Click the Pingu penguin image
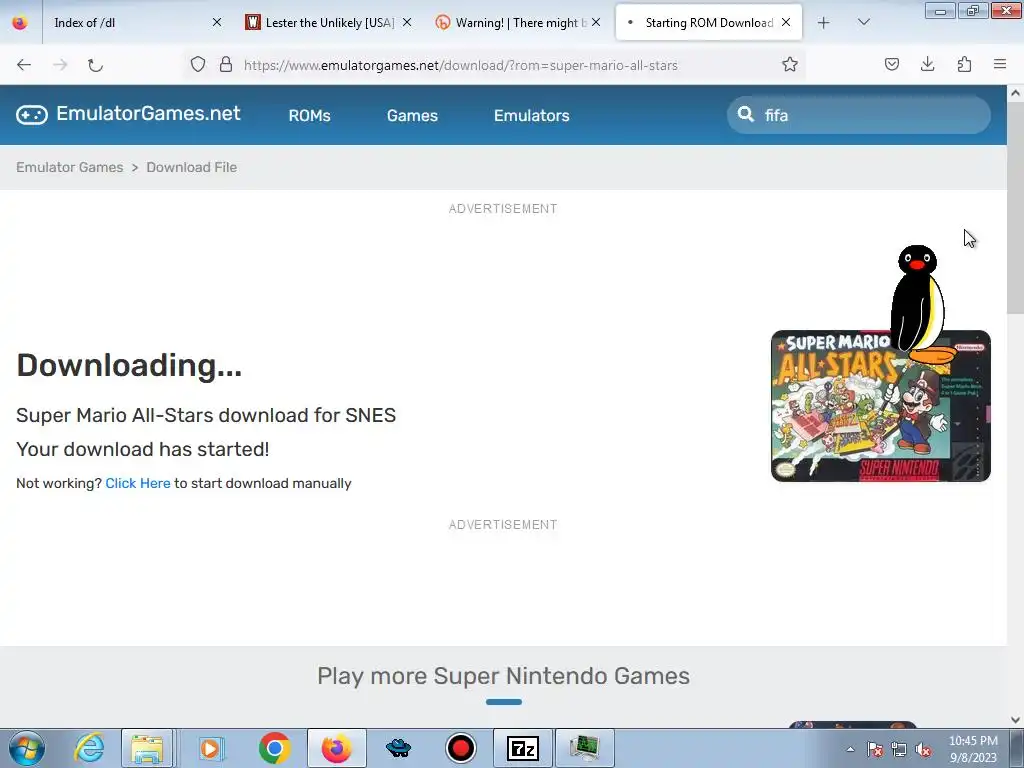This screenshot has height=768, width=1024. (923, 306)
